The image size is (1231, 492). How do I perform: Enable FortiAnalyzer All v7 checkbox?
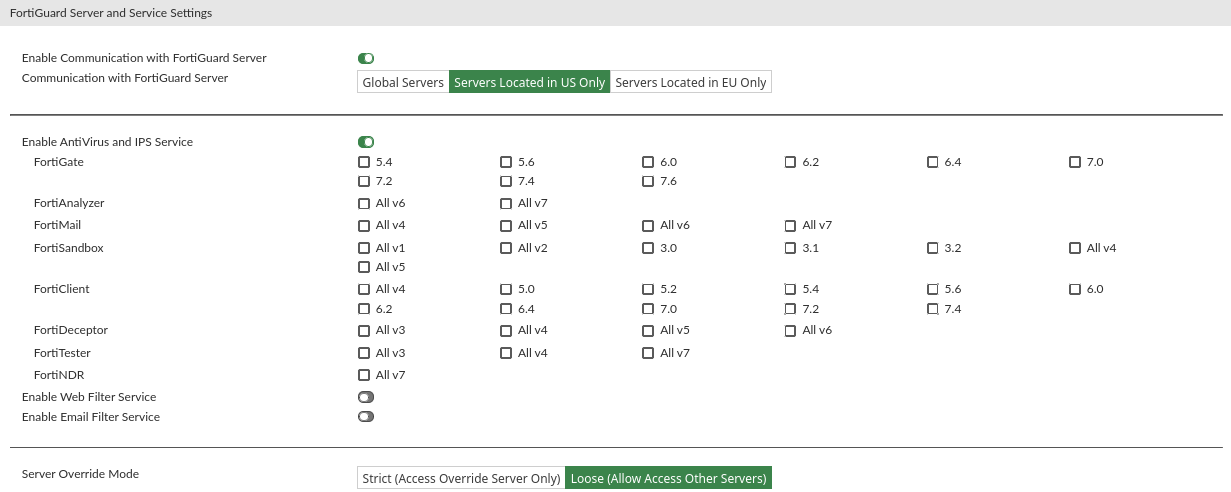pyautogui.click(x=506, y=204)
